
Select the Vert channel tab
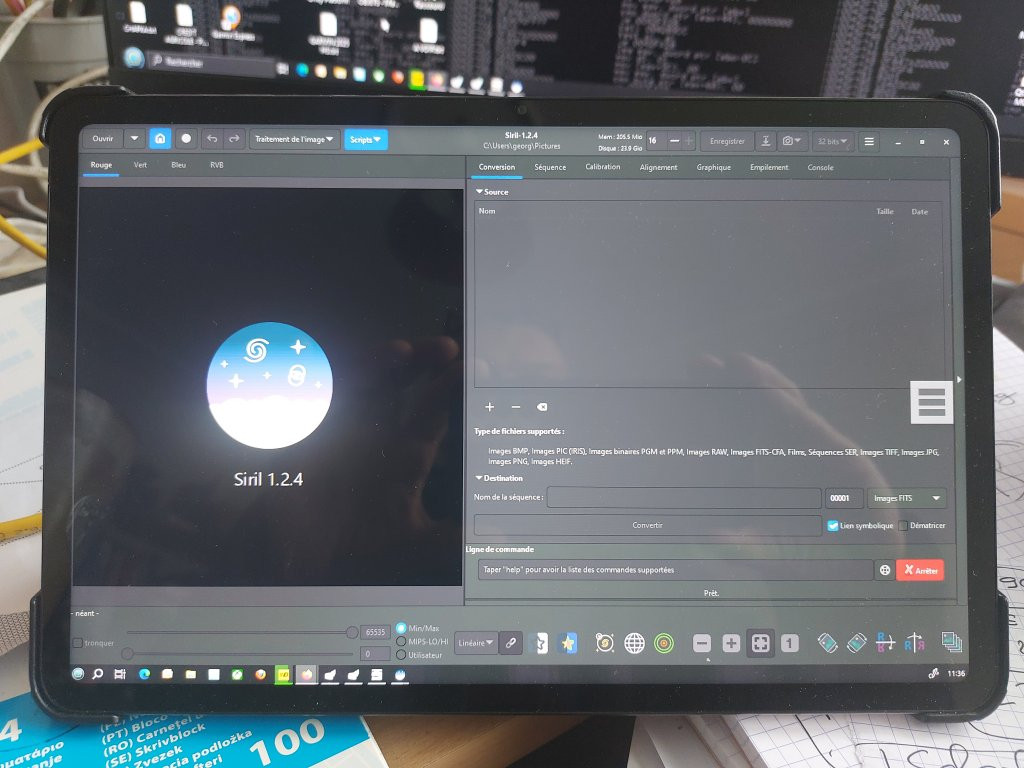(140, 165)
